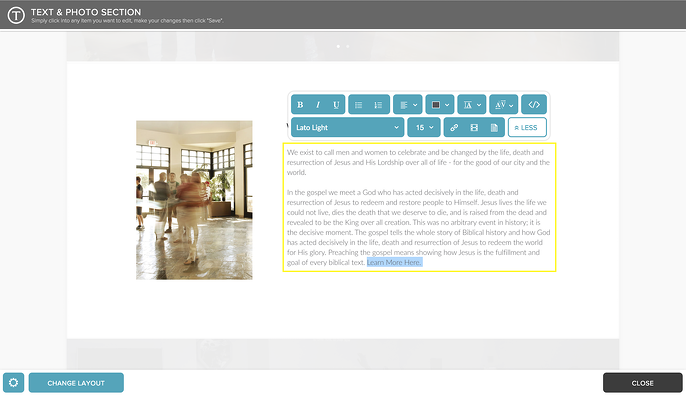
Task: Apply italic formatting to selected text
Action: pos(318,105)
